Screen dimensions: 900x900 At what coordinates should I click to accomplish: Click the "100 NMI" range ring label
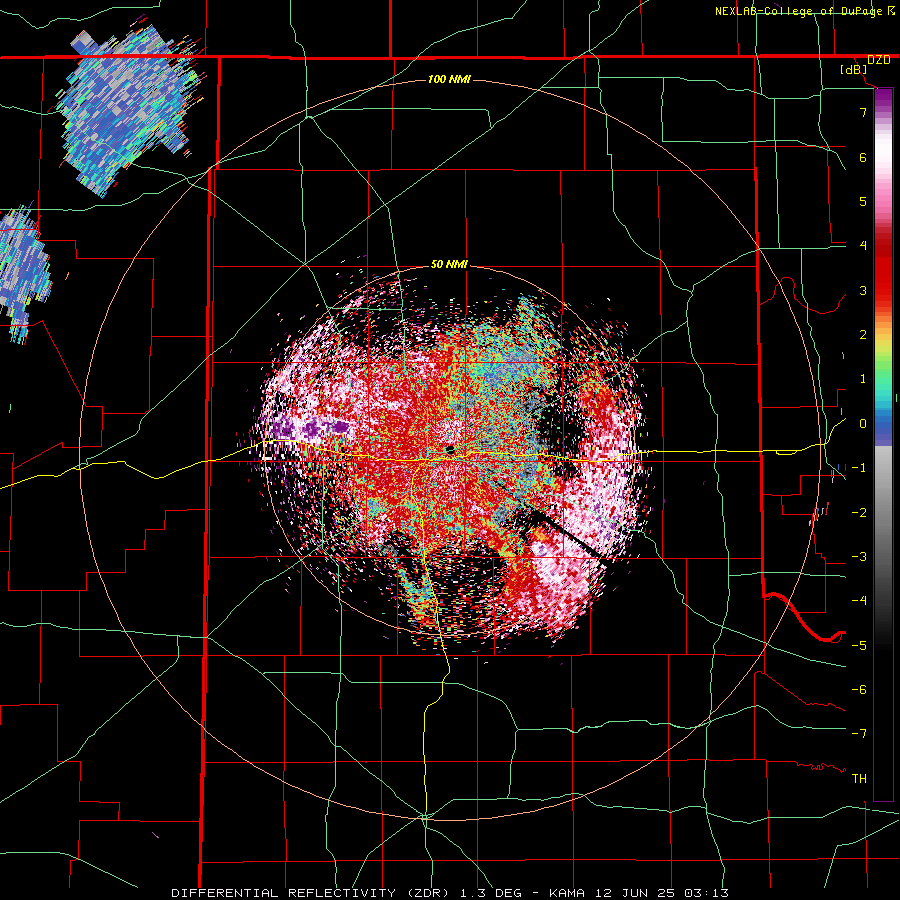pyautogui.click(x=449, y=79)
